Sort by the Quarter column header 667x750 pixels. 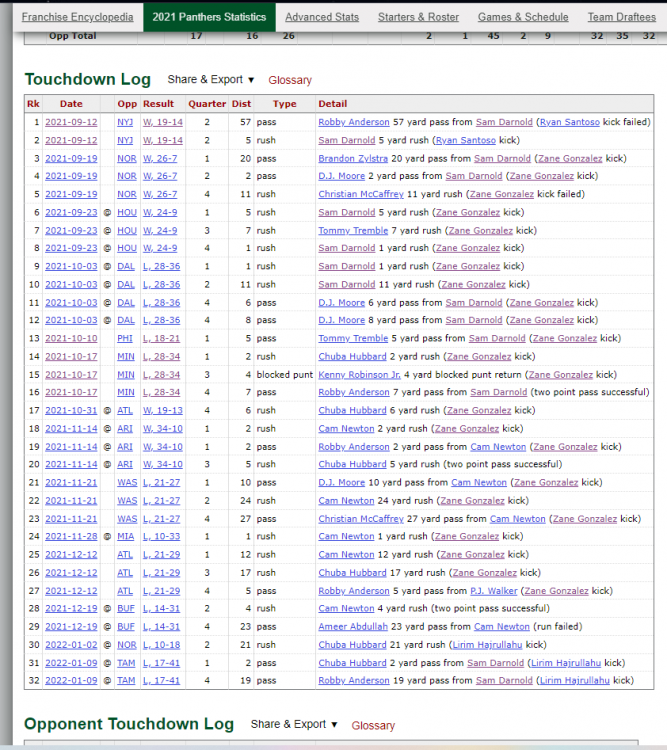tap(207, 103)
